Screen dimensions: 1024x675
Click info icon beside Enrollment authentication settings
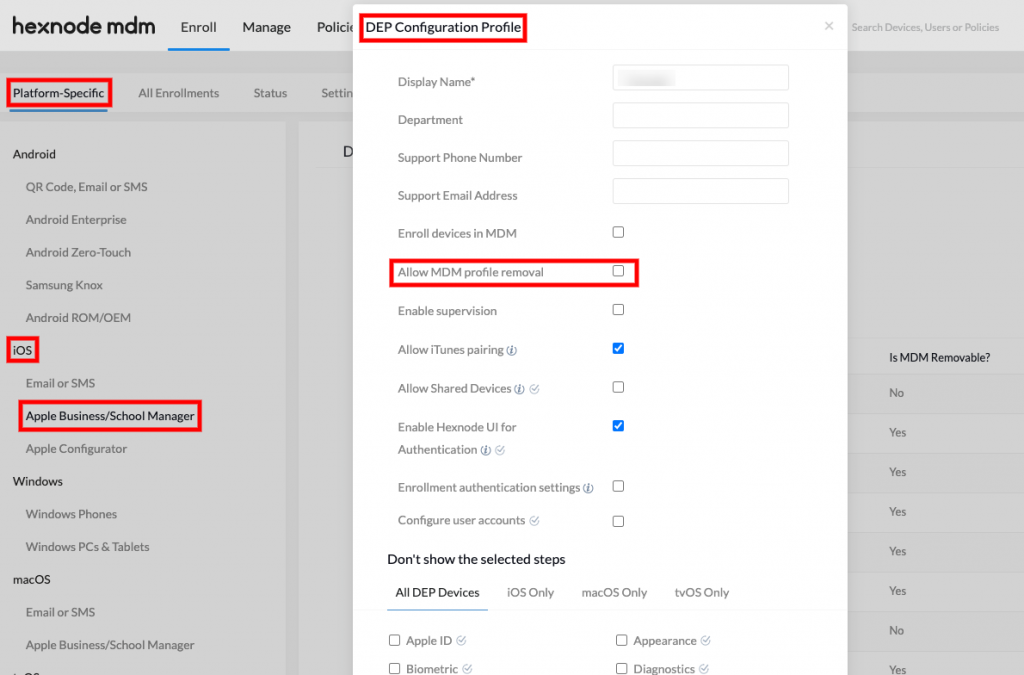tap(588, 488)
